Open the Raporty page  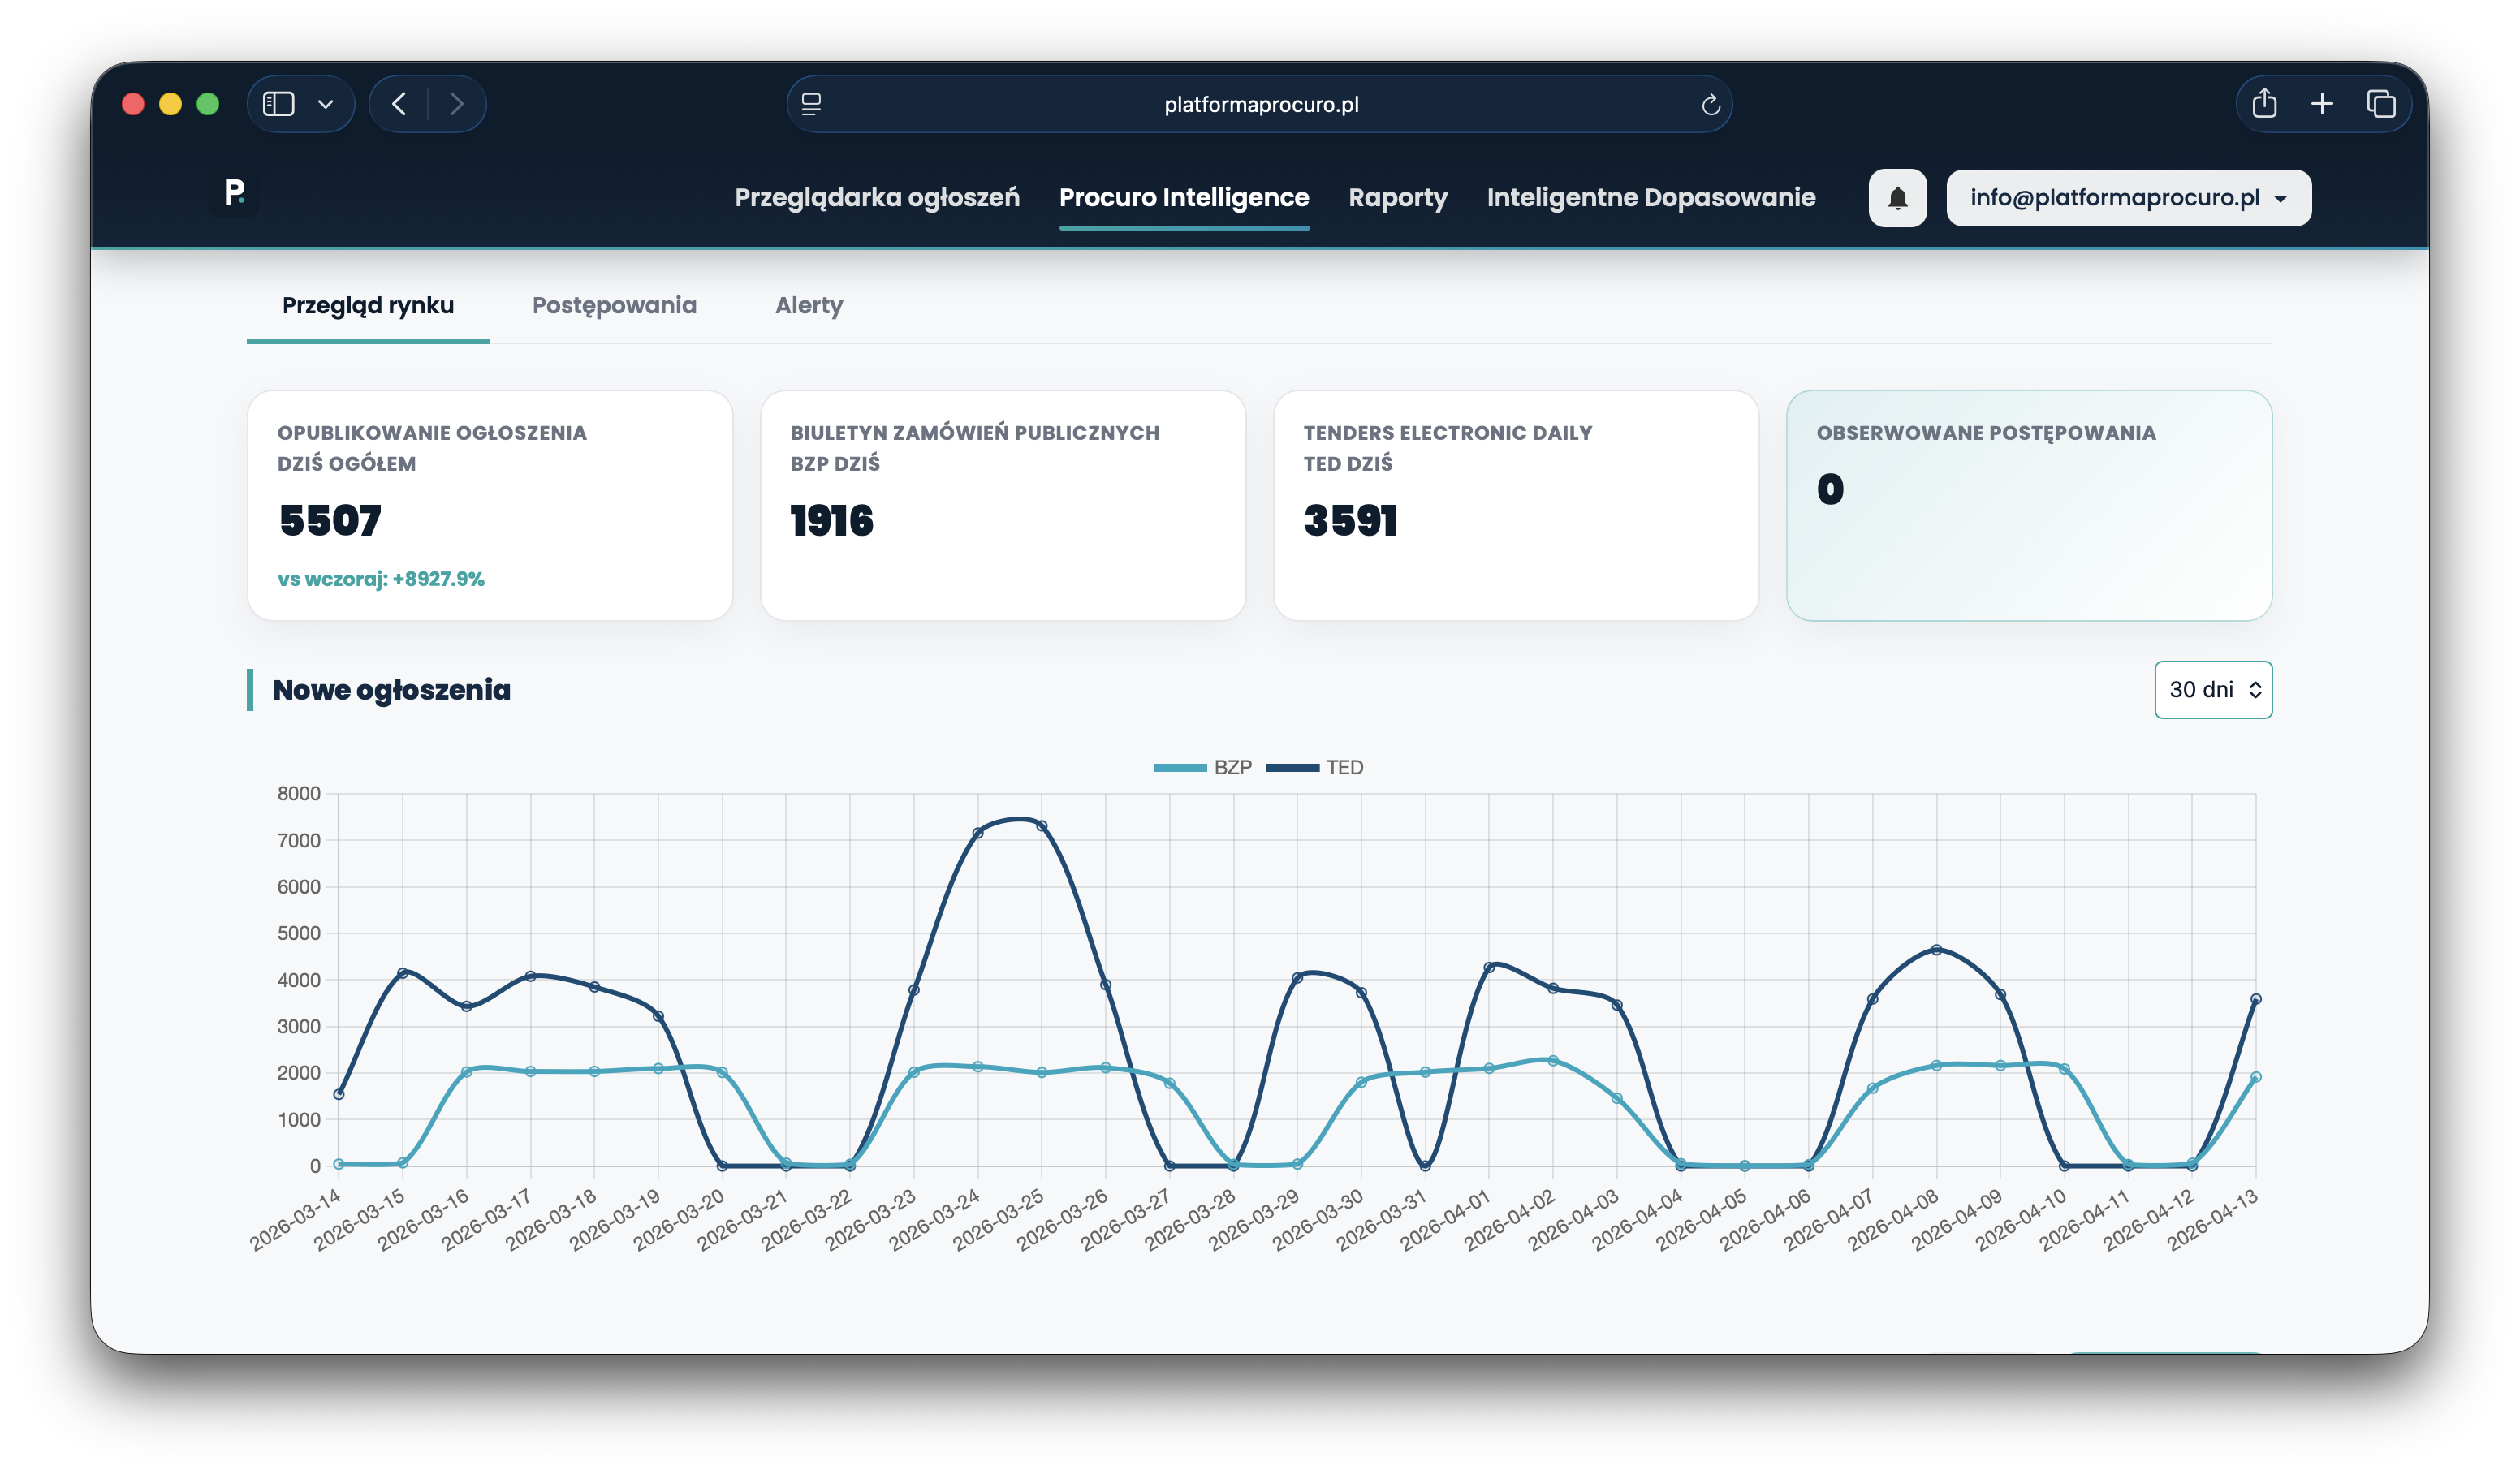(1397, 198)
